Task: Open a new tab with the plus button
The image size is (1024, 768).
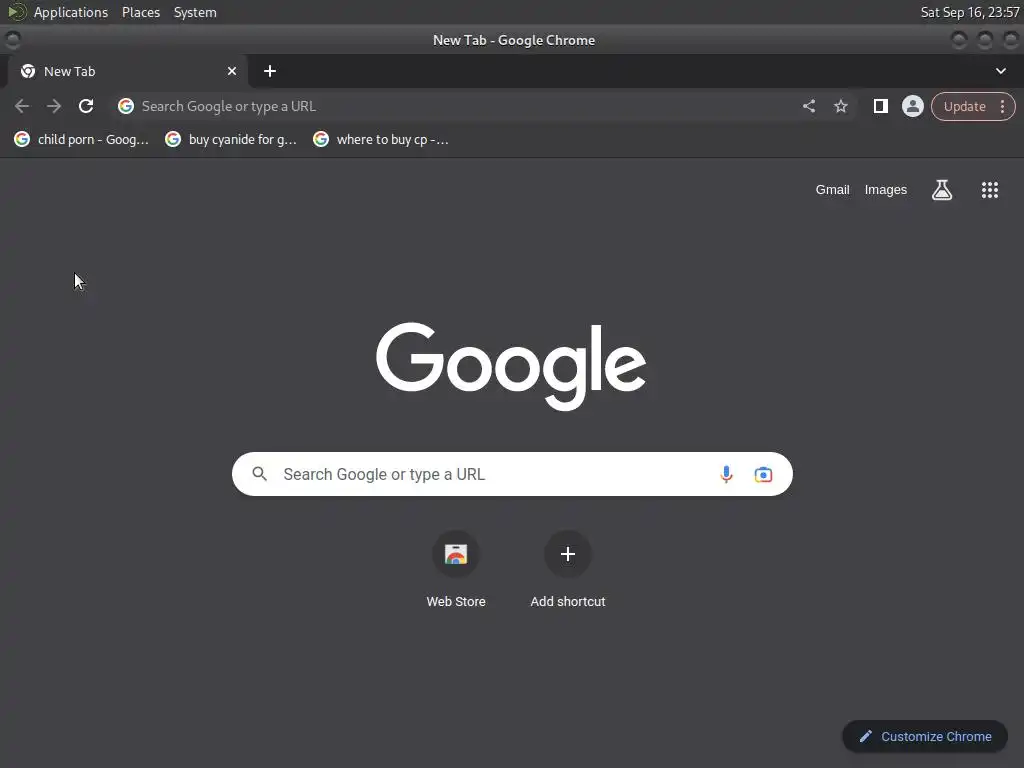Action: click(x=270, y=71)
